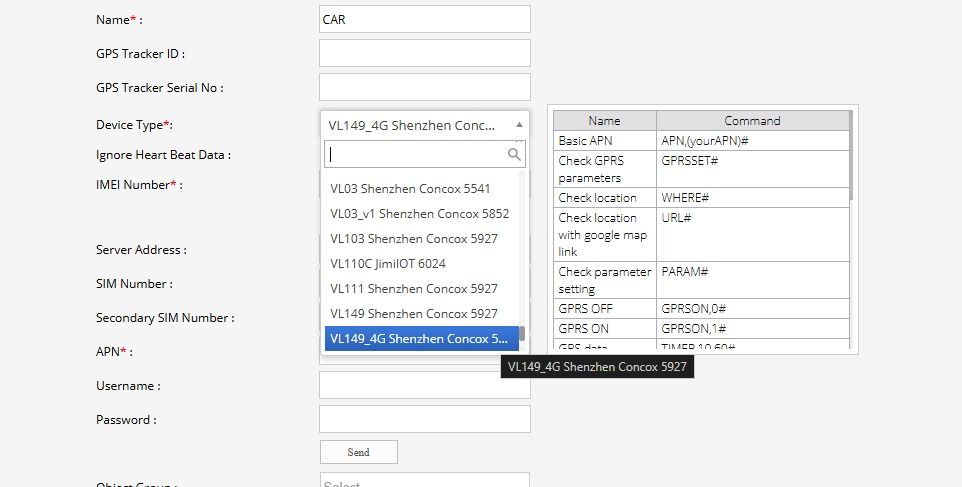Select VL03 Shenzhen Concox 5541 option
The width and height of the screenshot is (962, 487).
tap(421, 189)
